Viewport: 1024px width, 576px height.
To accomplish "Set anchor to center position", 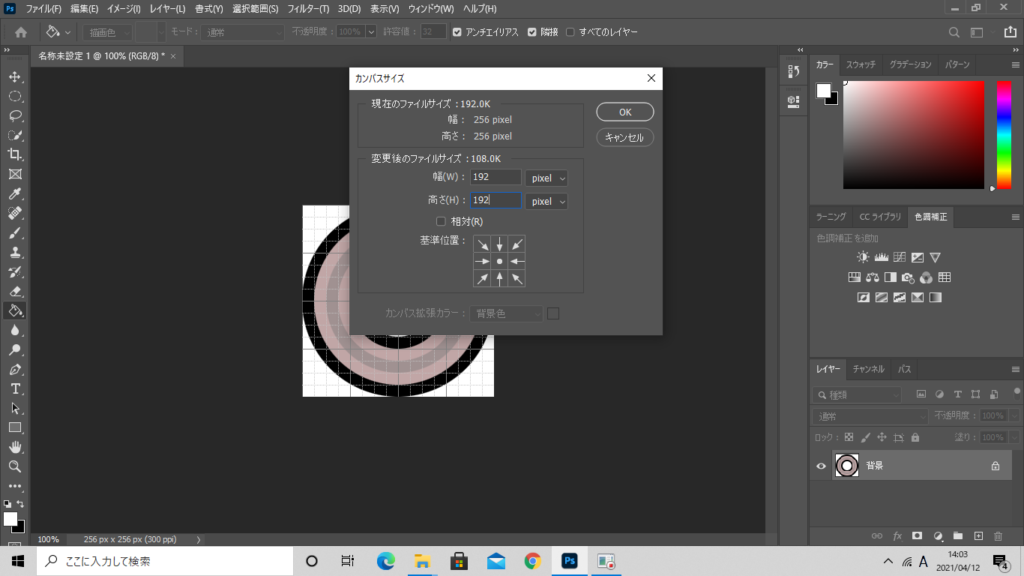I will [500, 261].
